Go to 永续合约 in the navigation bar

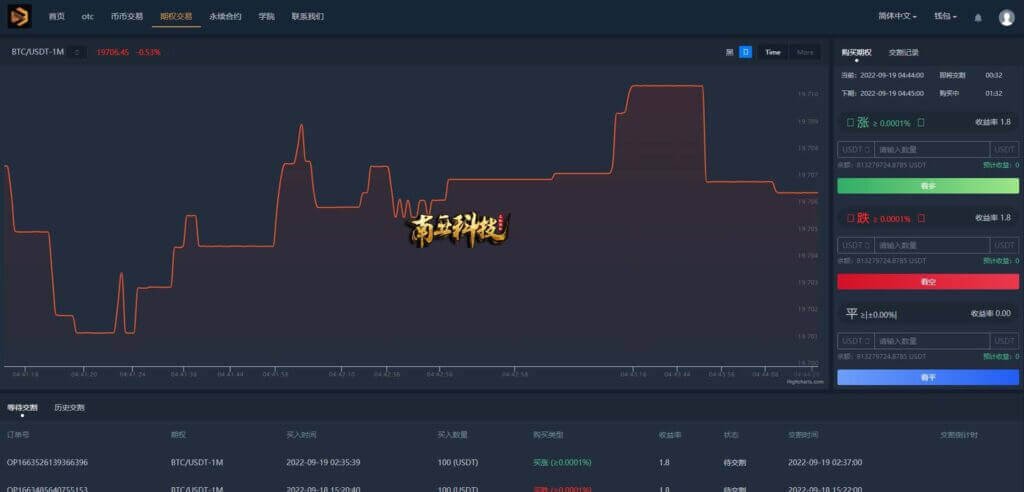(x=225, y=17)
